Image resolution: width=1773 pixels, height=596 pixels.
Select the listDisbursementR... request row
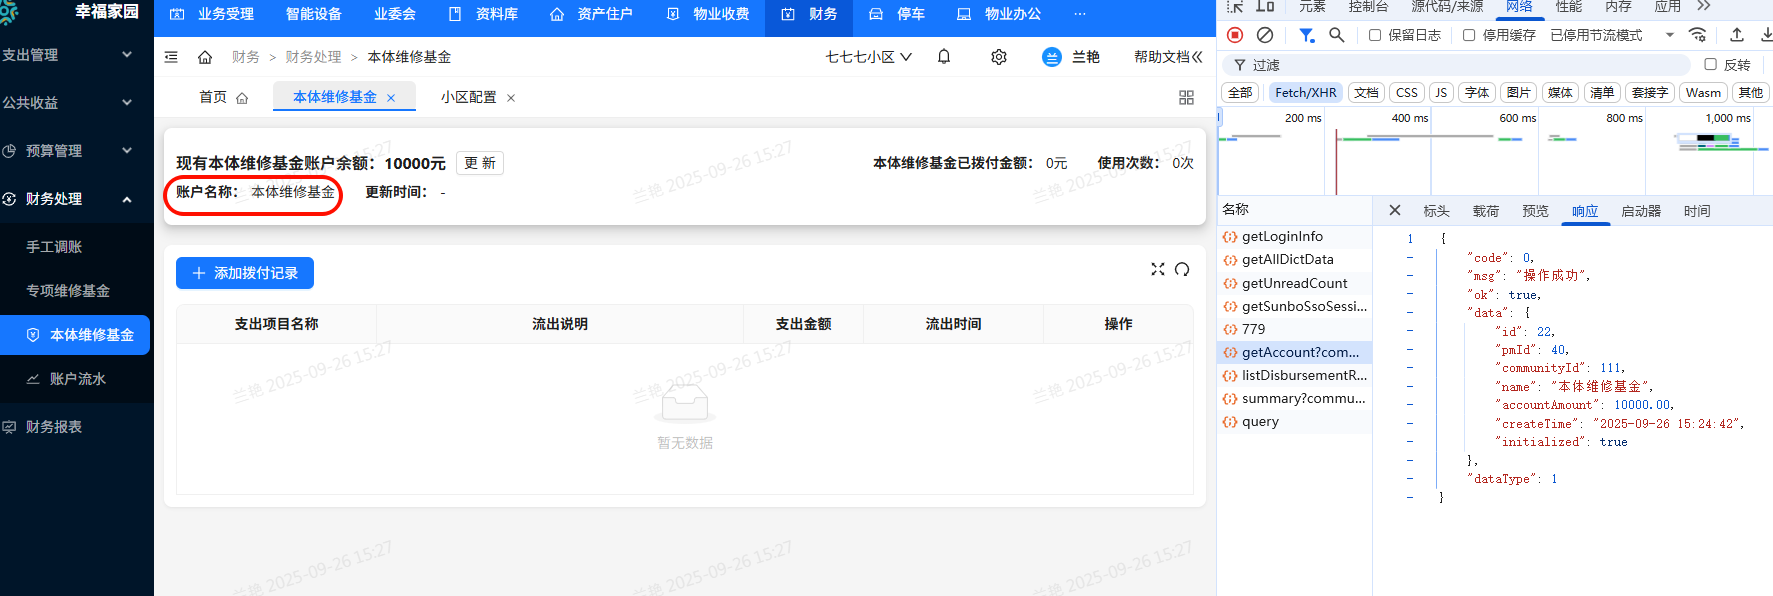[1294, 375]
